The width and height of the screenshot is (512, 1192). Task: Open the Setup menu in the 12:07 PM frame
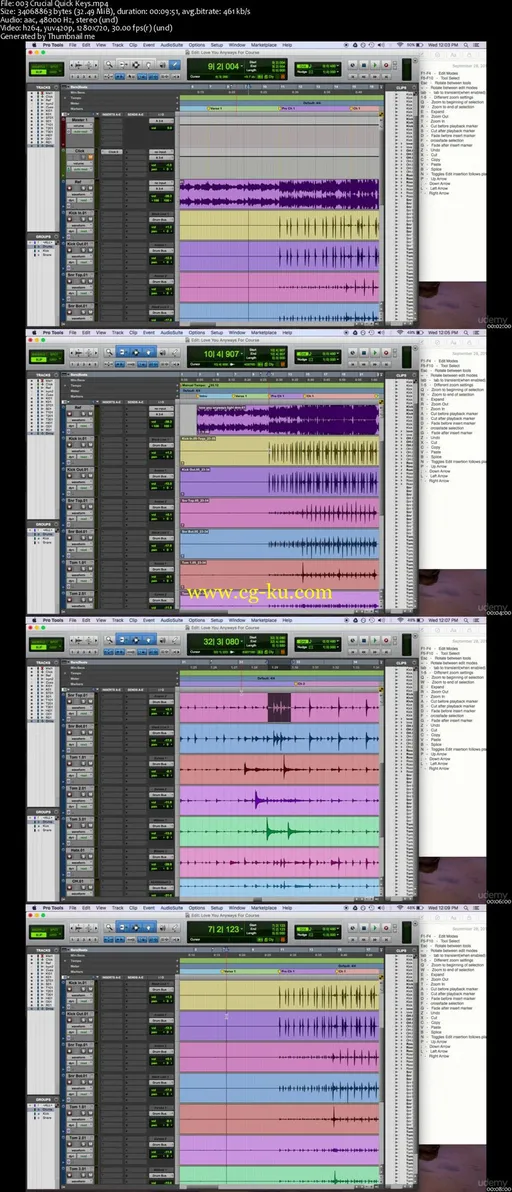(x=217, y=620)
